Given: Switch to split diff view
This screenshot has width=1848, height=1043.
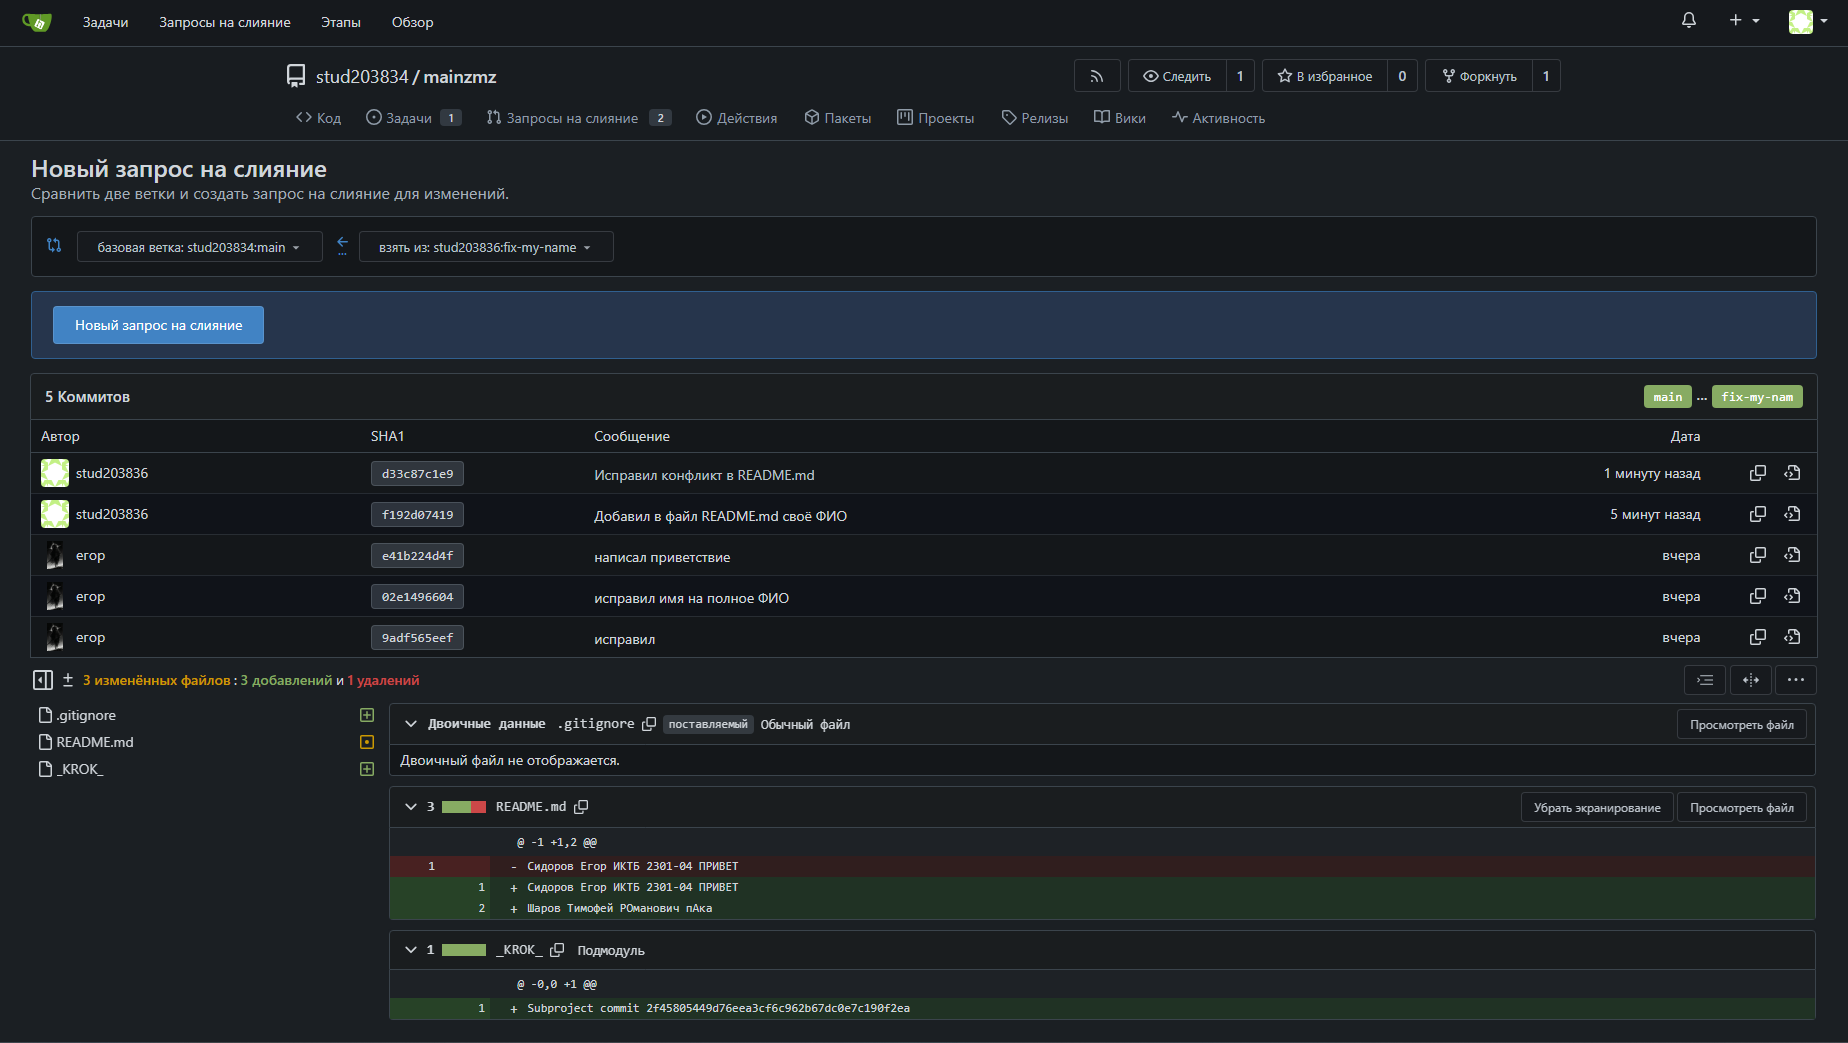Looking at the screenshot, I should (x=1751, y=680).
